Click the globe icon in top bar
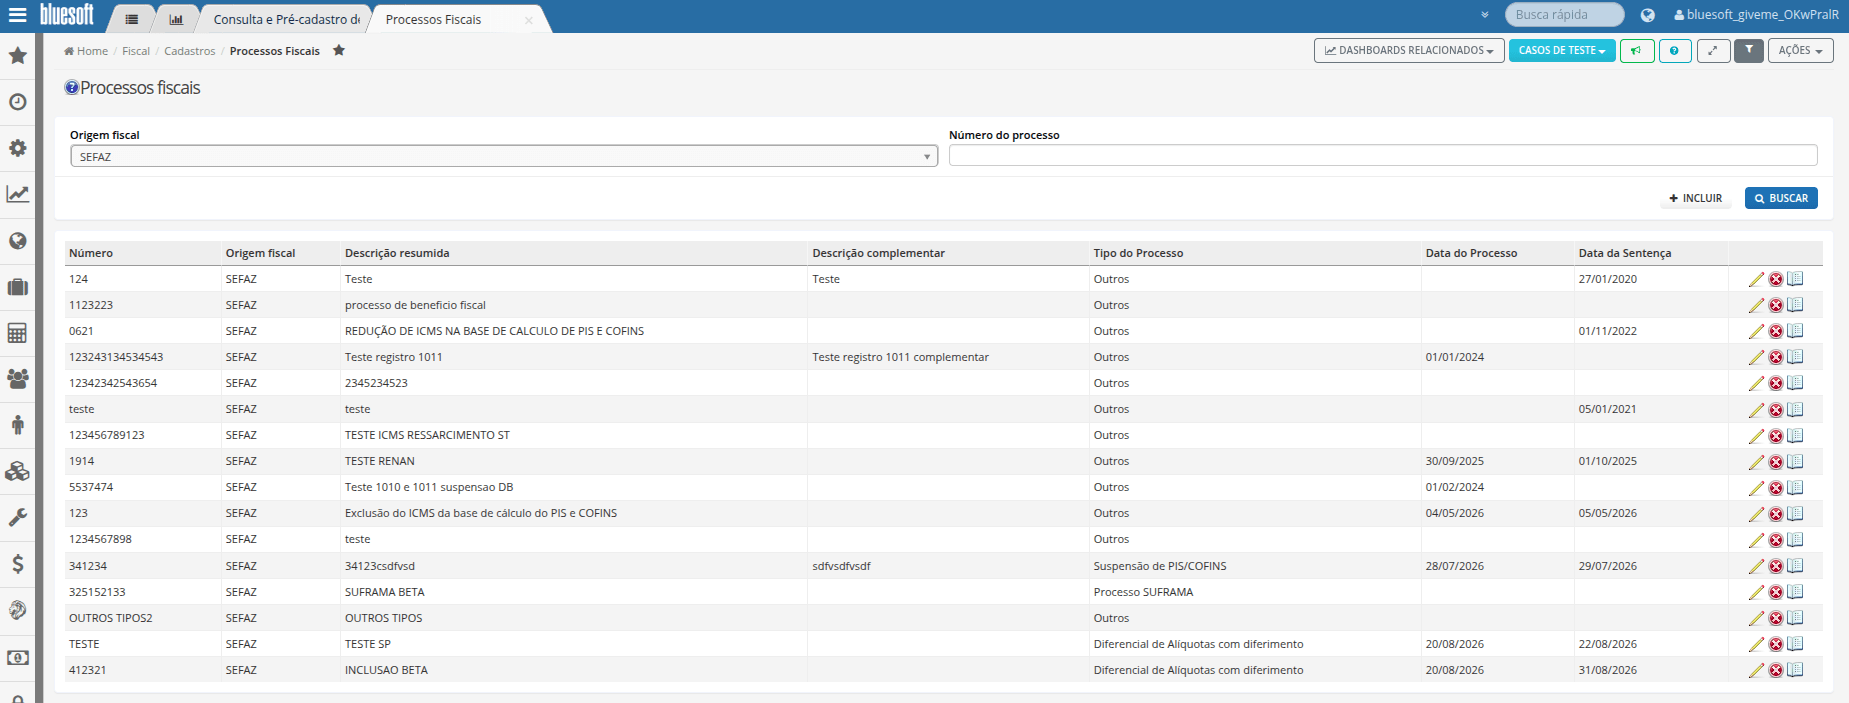Screen dimensions: 1849x703 1647,15
